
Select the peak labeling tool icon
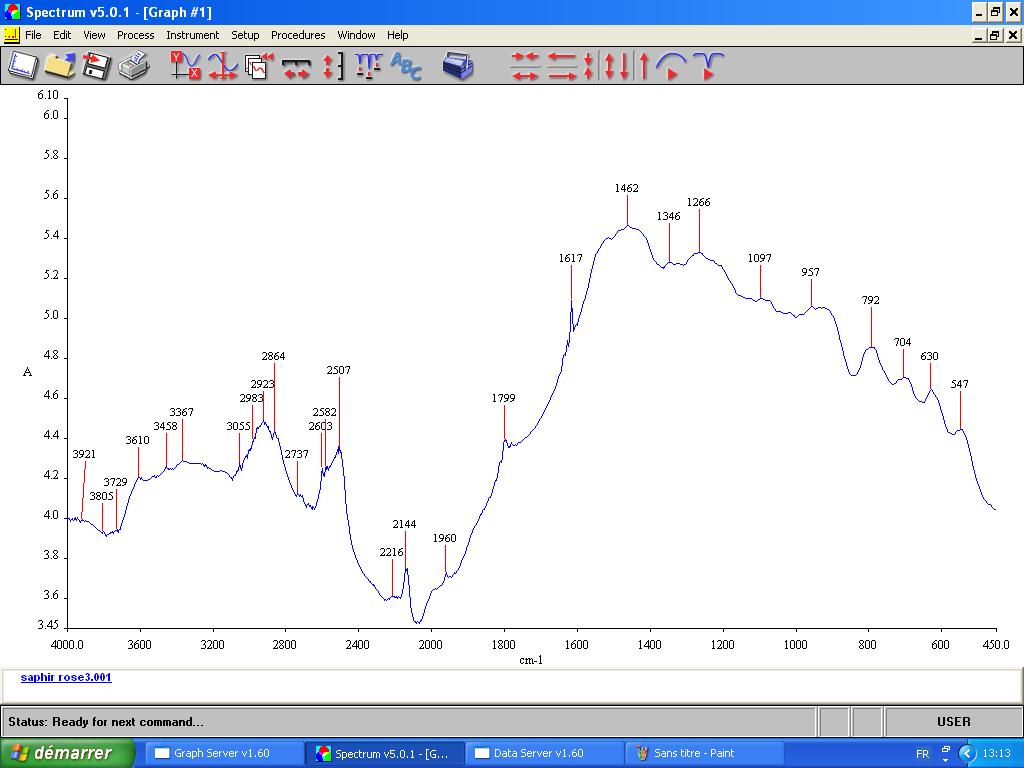point(369,66)
